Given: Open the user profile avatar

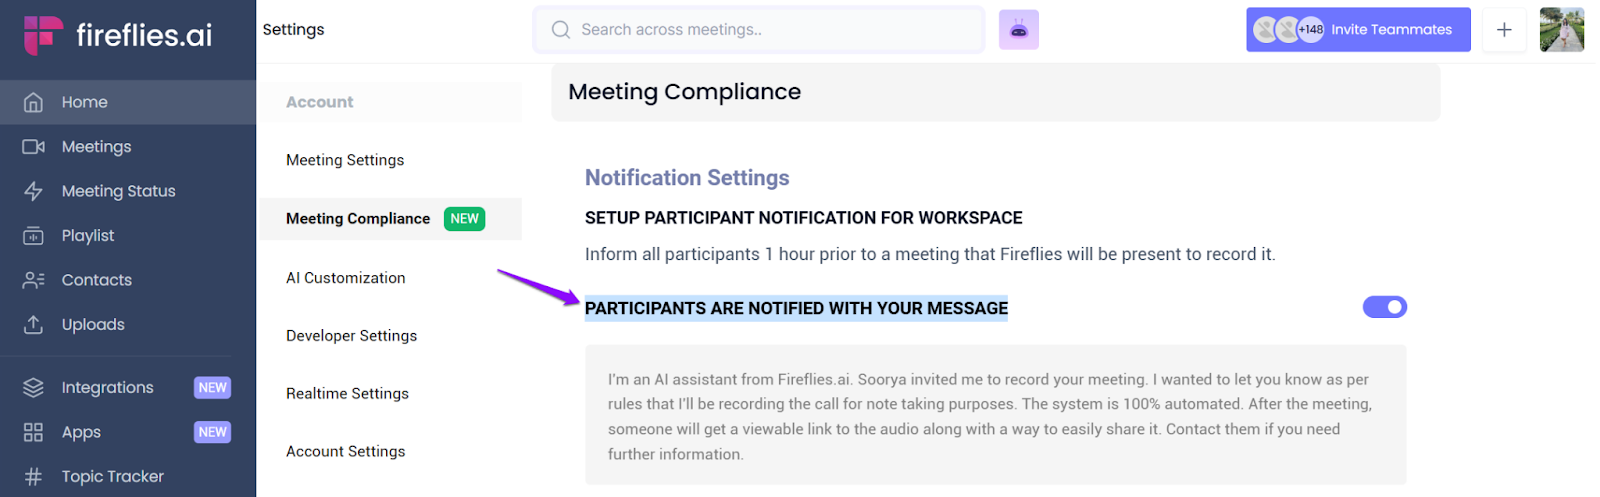Looking at the screenshot, I should tap(1561, 30).
